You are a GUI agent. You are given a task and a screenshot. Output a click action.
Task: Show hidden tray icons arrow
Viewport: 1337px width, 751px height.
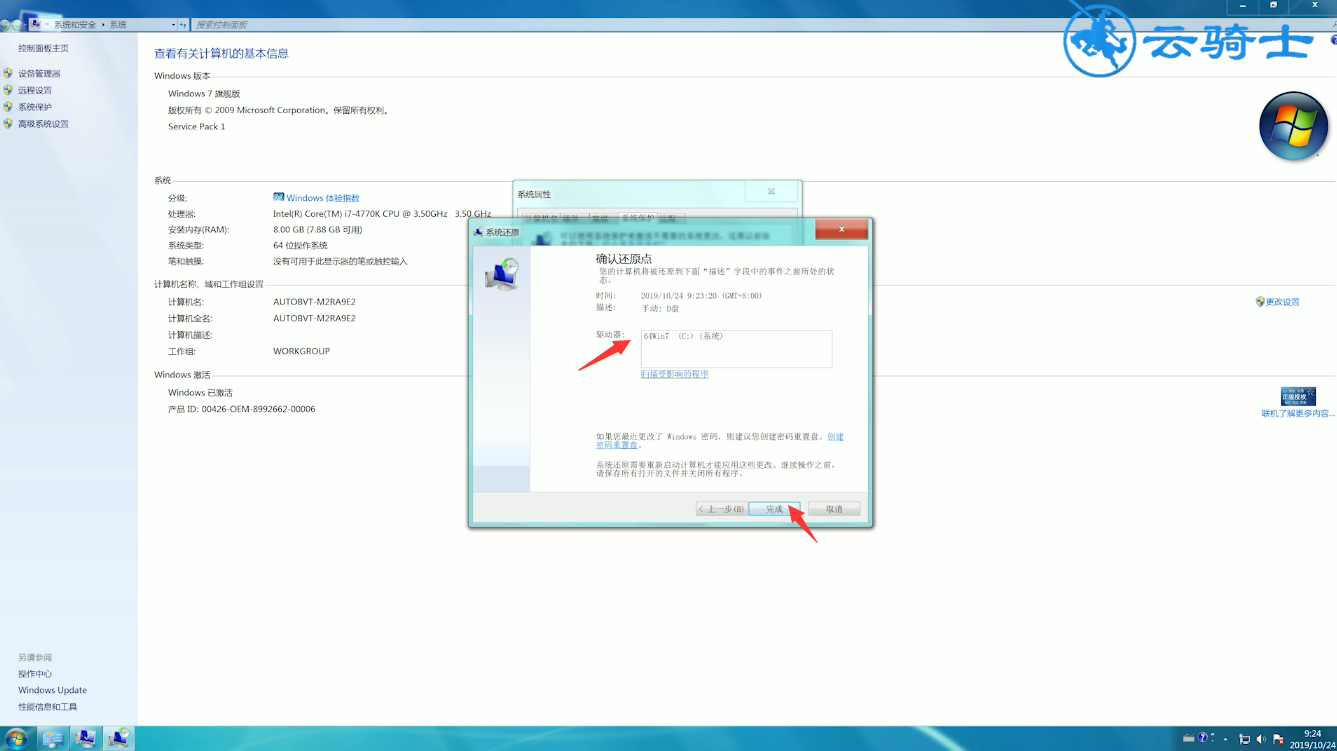[x=1226, y=739]
